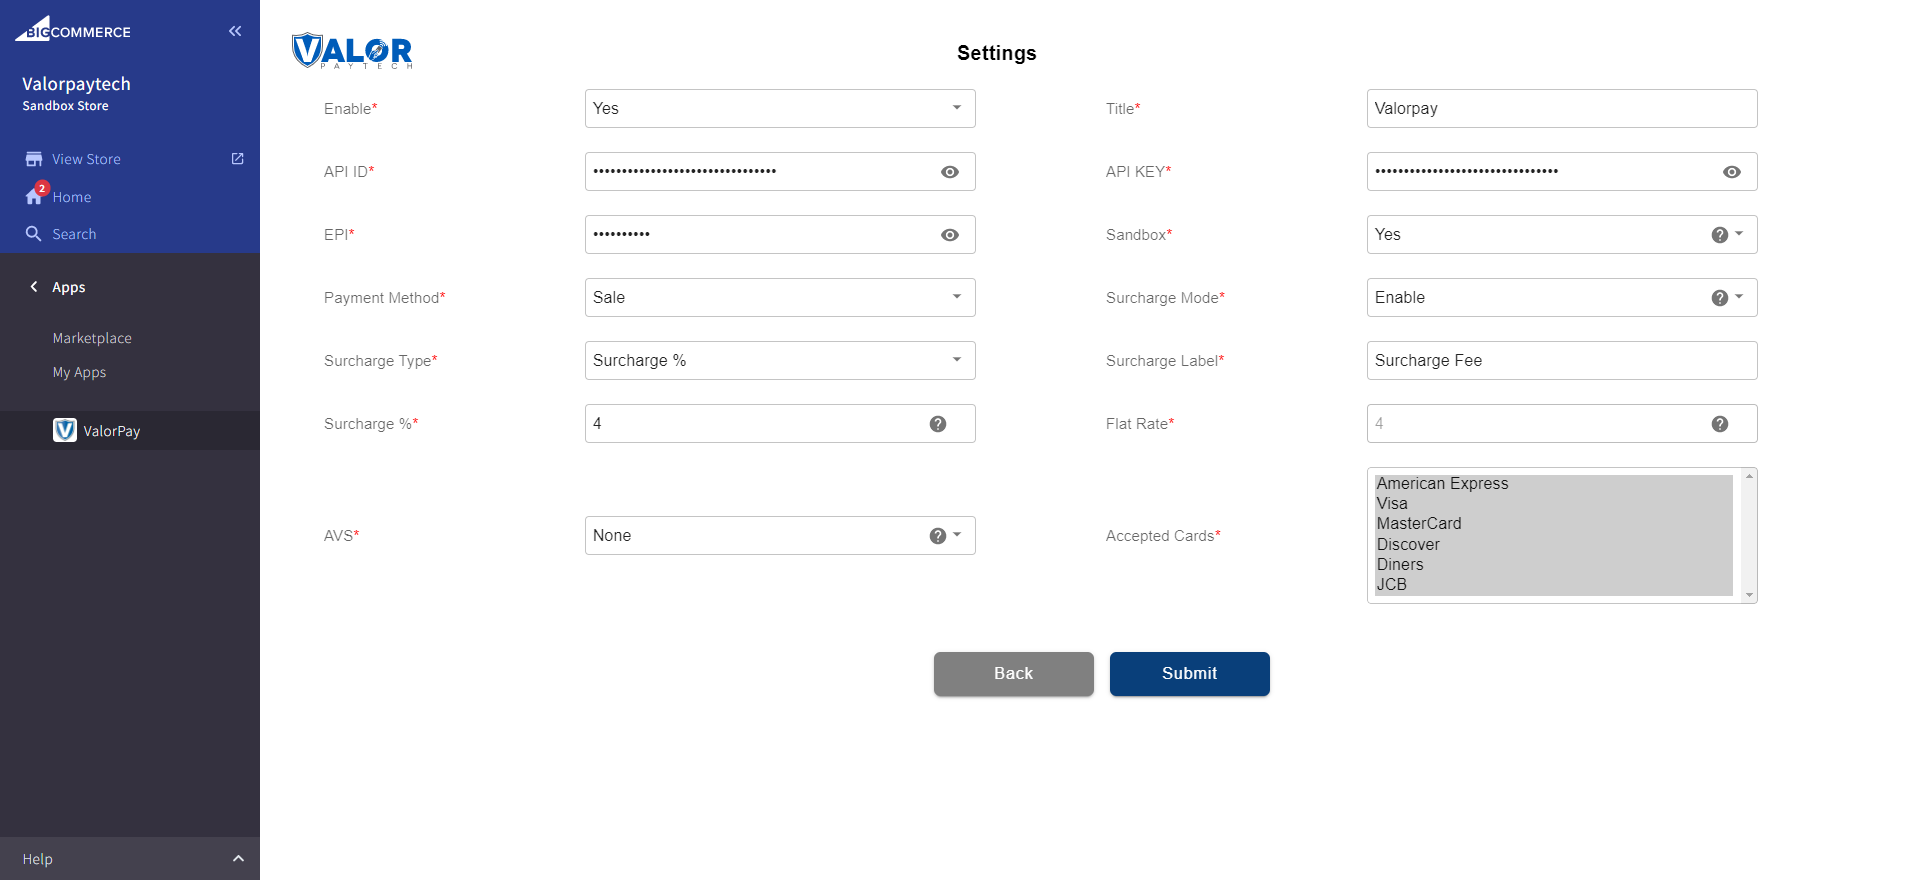Select Visa in Accepted Cards list
The image size is (1920, 880).
tap(1554, 504)
